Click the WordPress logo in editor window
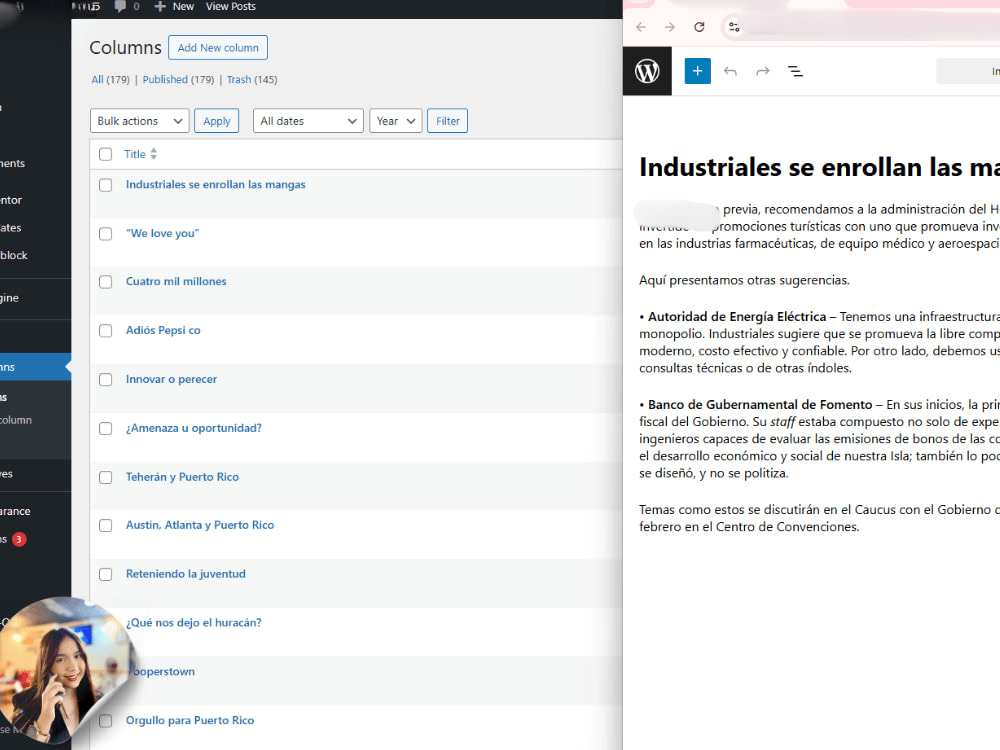Viewport: 1000px width, 750px height. (x=647, y=71)
